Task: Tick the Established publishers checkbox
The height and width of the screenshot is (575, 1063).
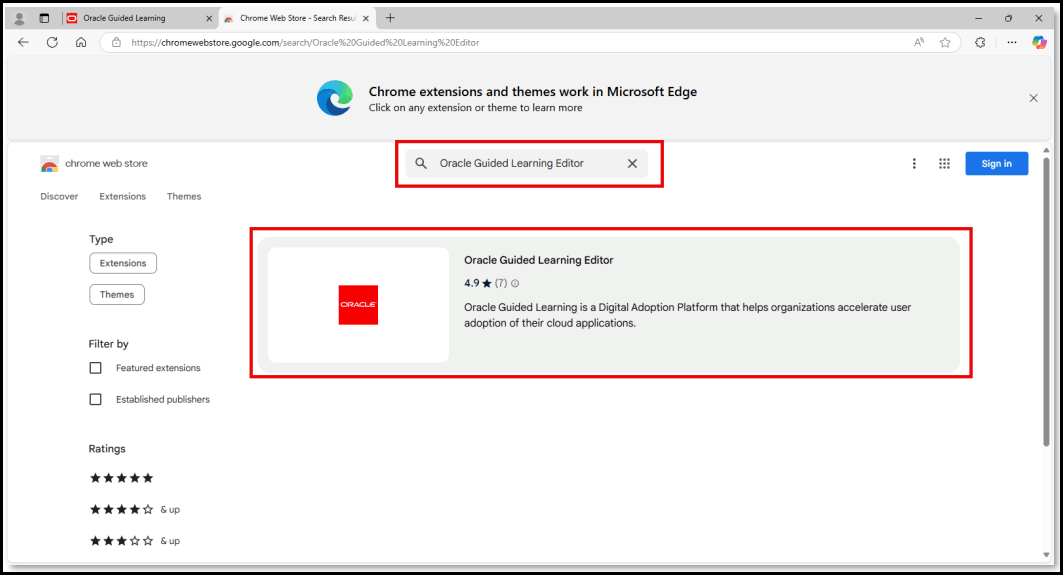Action: click(96, 399)
